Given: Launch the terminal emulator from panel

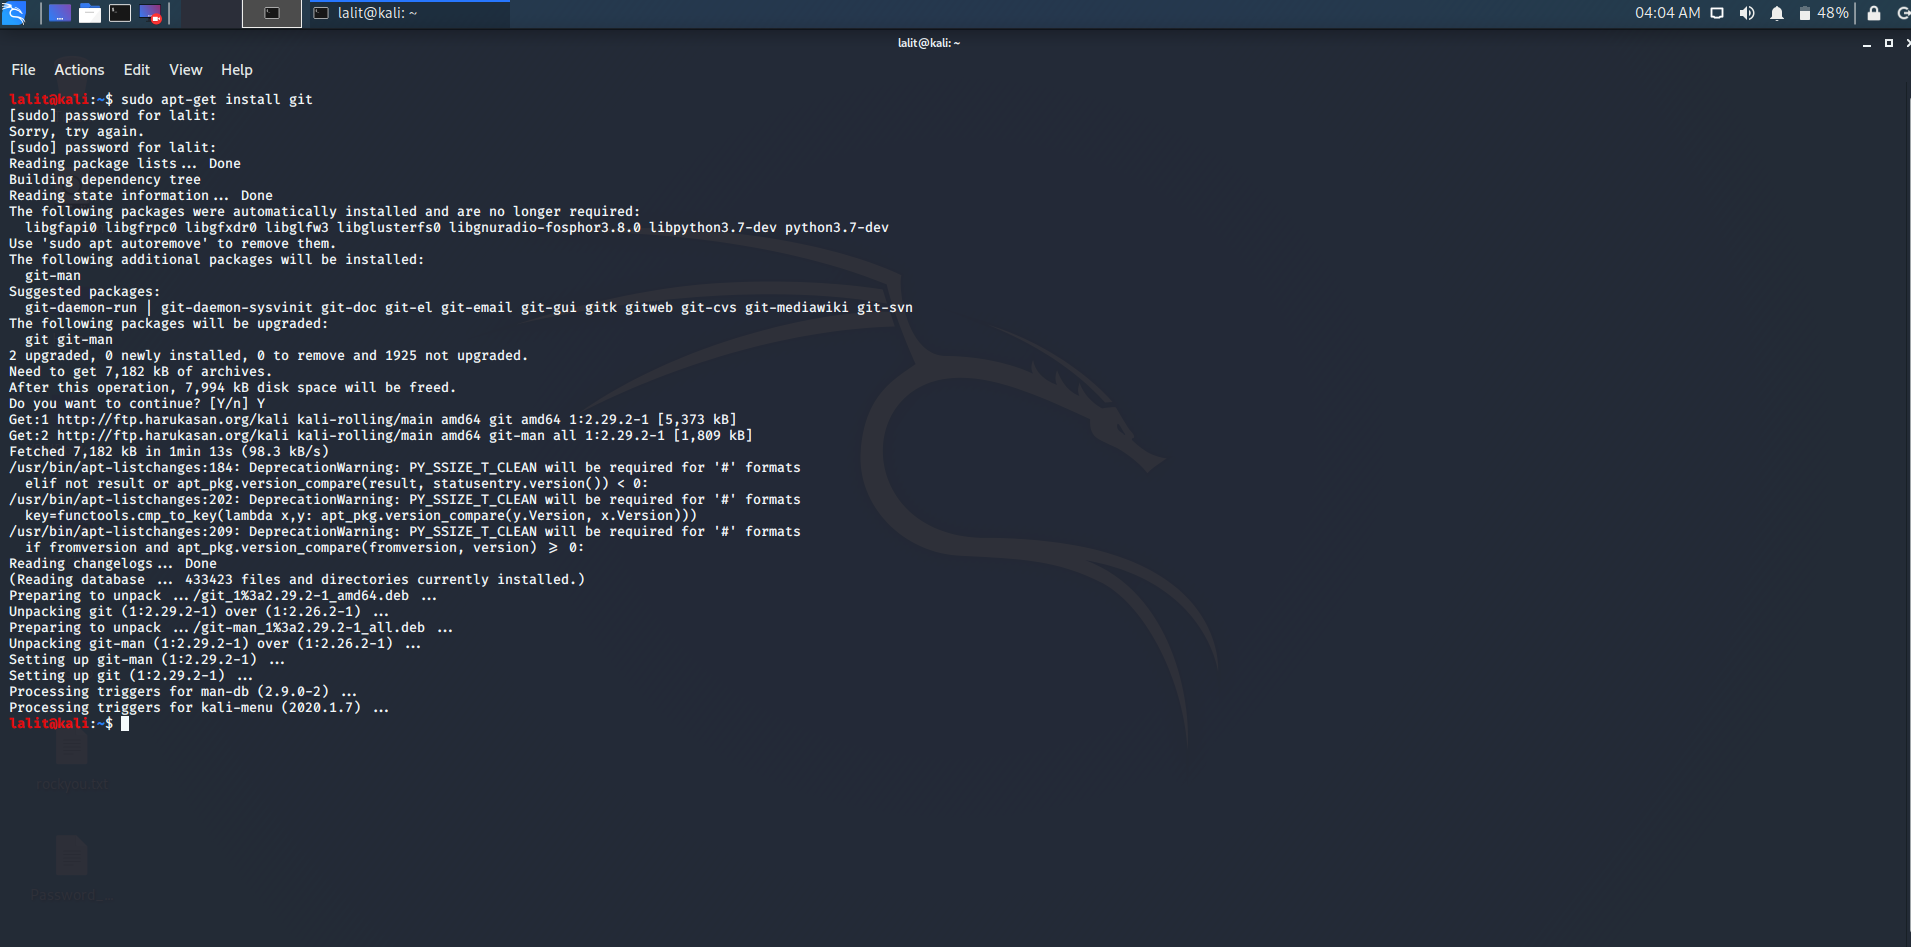Looking at the screenshot, I should [120, 13].
